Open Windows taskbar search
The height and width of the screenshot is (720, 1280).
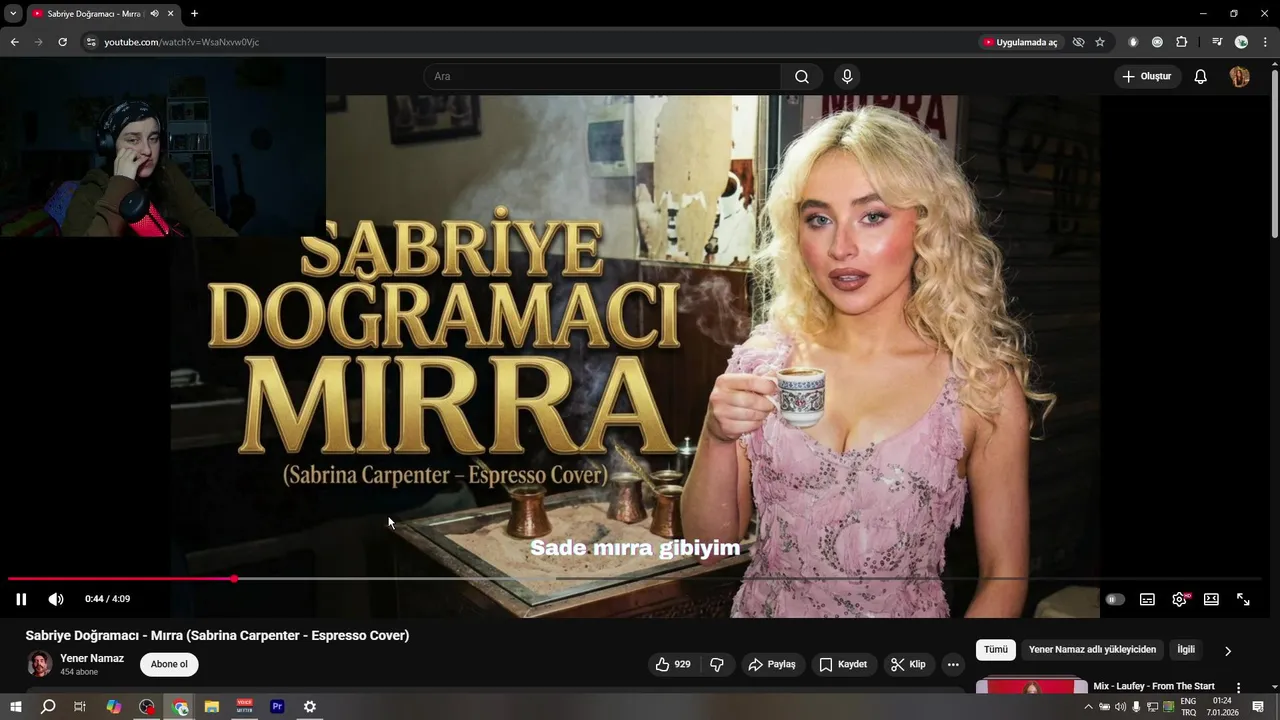tap(47, 707)
